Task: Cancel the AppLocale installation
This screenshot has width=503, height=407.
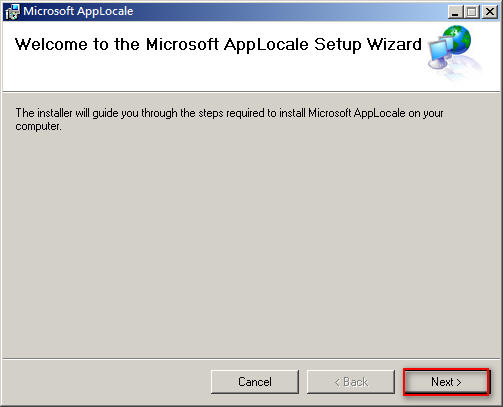Action: 255,382
